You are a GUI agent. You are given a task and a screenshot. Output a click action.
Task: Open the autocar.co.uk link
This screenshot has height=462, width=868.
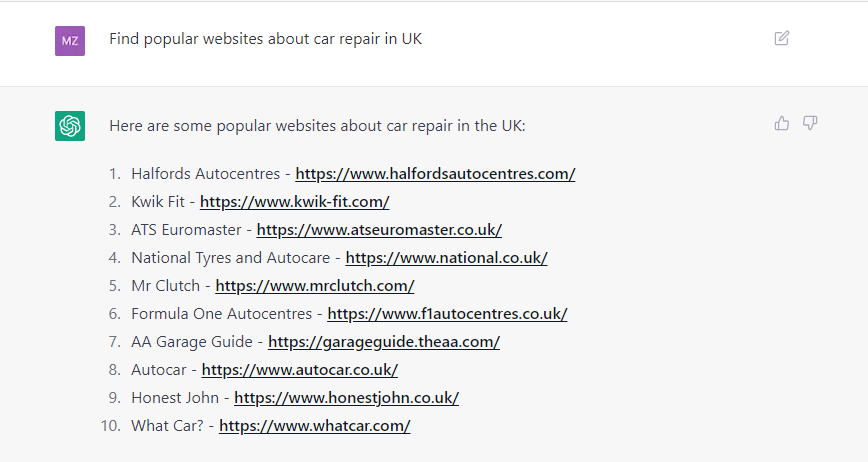[299, 370]
